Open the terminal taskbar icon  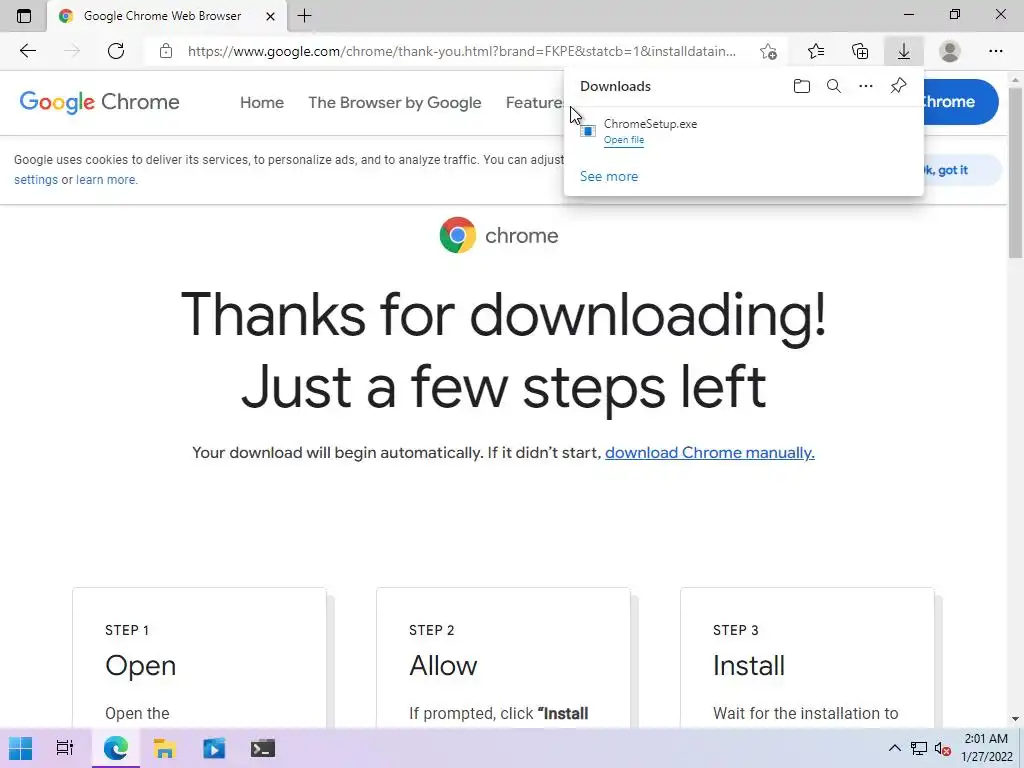(263, 748)
